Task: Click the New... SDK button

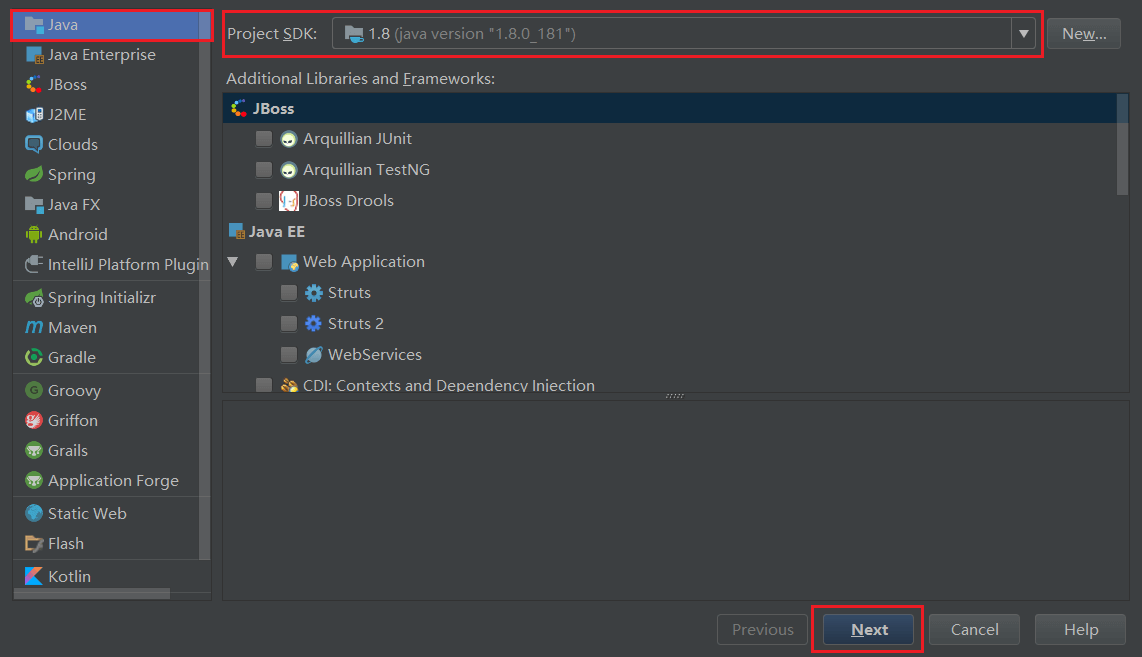Action: click(1084, 34)
